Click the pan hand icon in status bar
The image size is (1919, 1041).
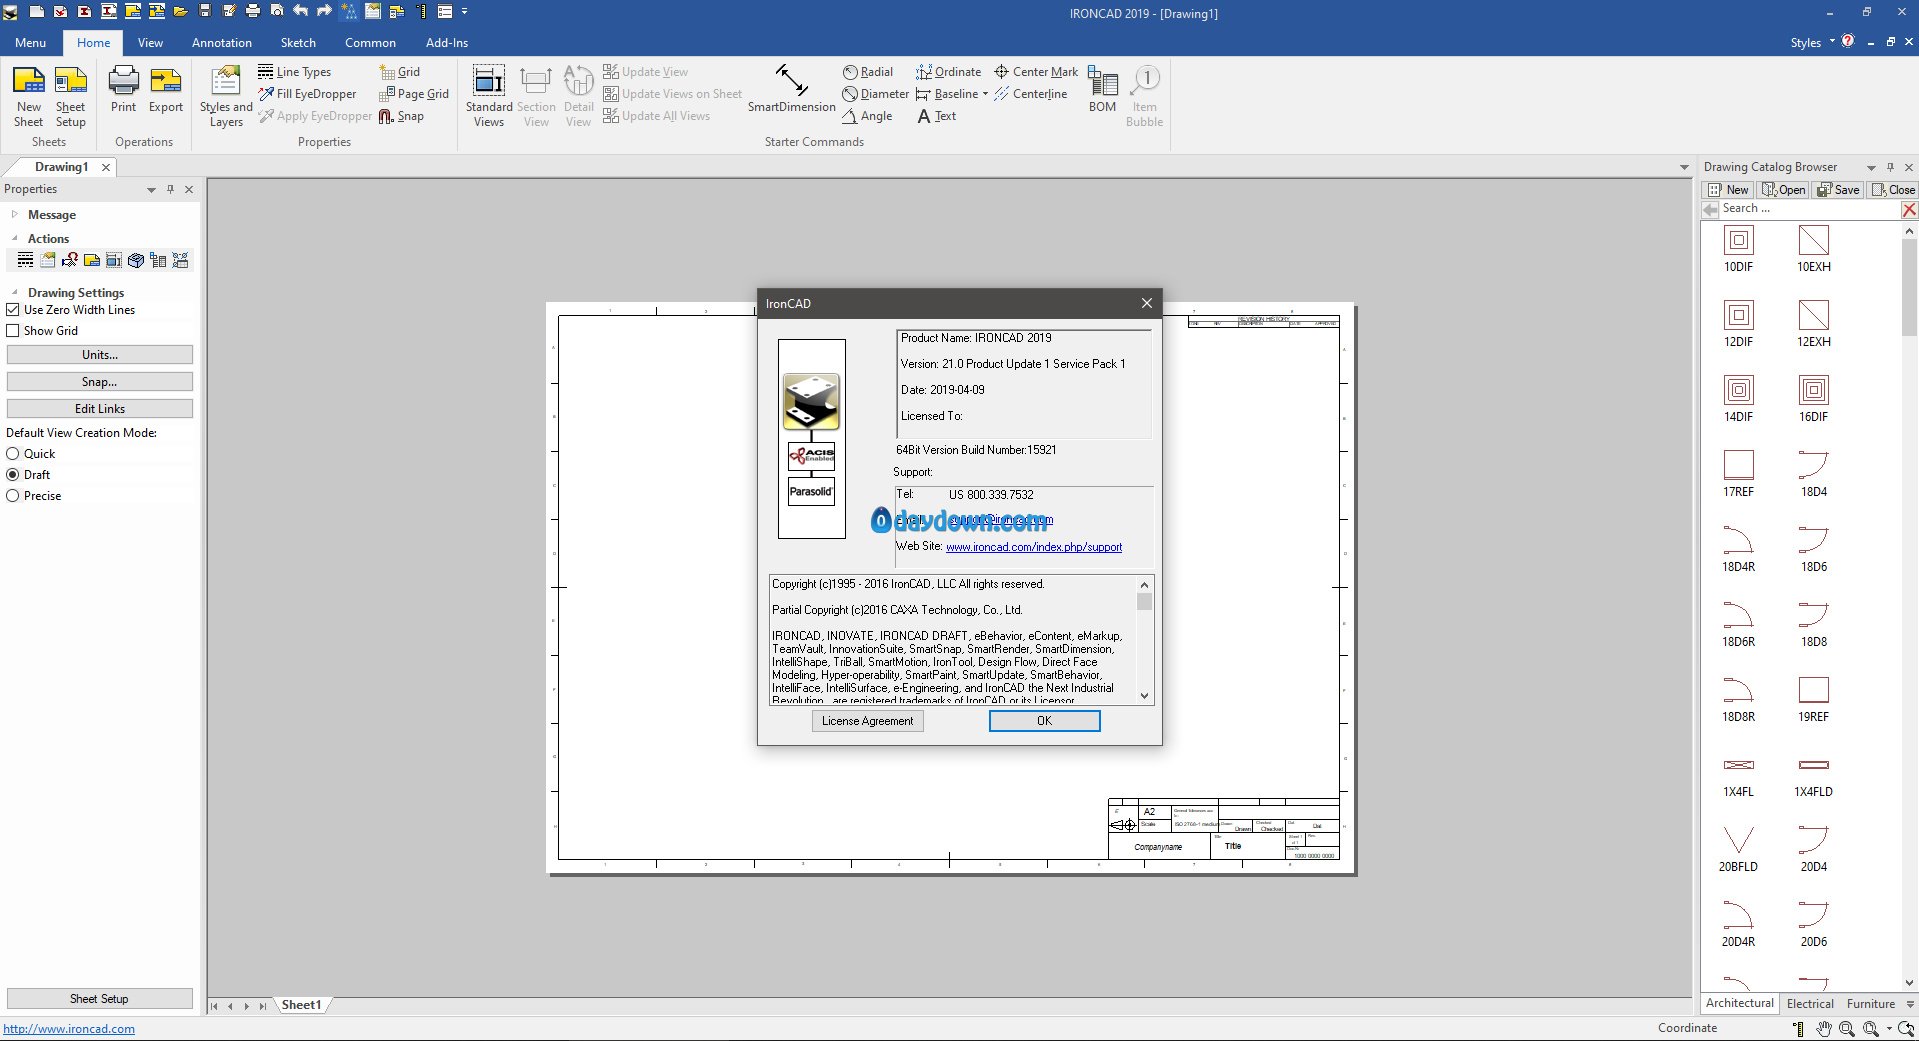[1824, 1028]
